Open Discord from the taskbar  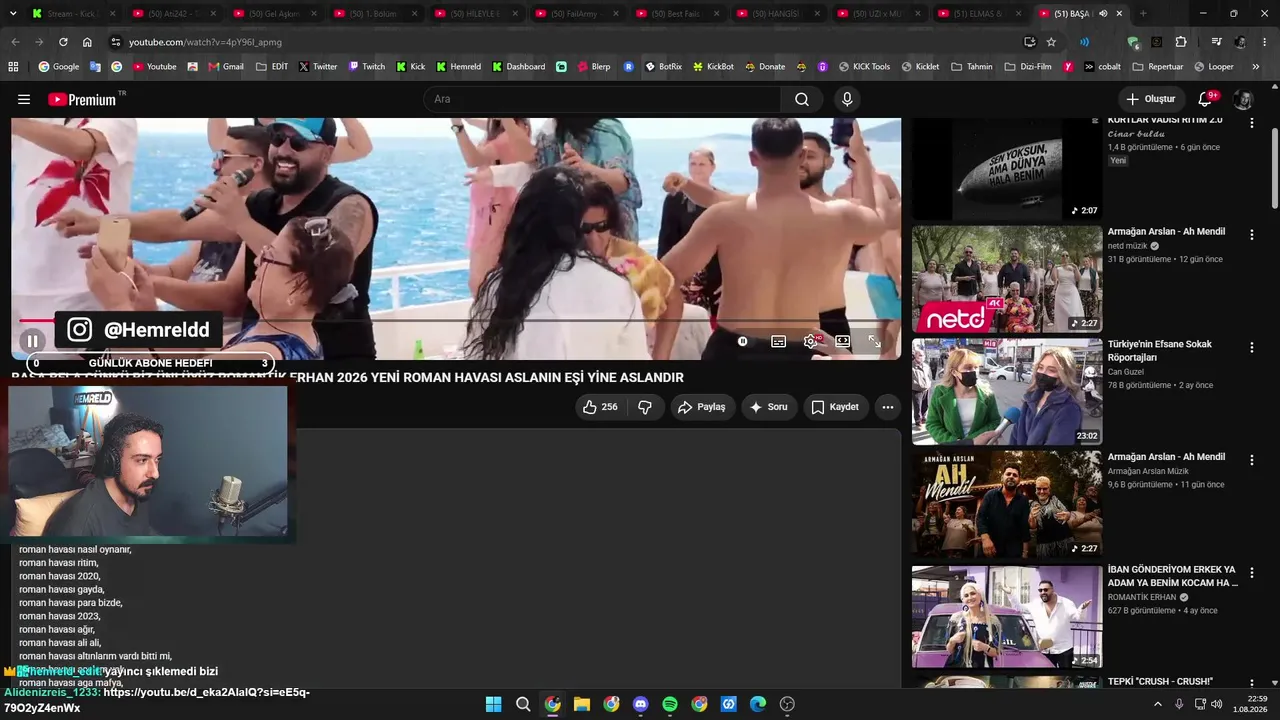tap(641, 704)
